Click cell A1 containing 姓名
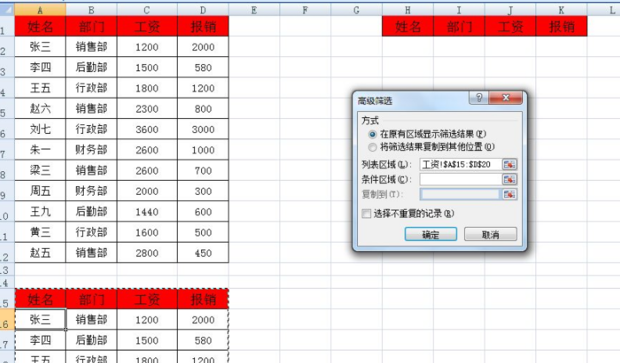The width and height of the screenshot is (620, 363). point(40,26)
